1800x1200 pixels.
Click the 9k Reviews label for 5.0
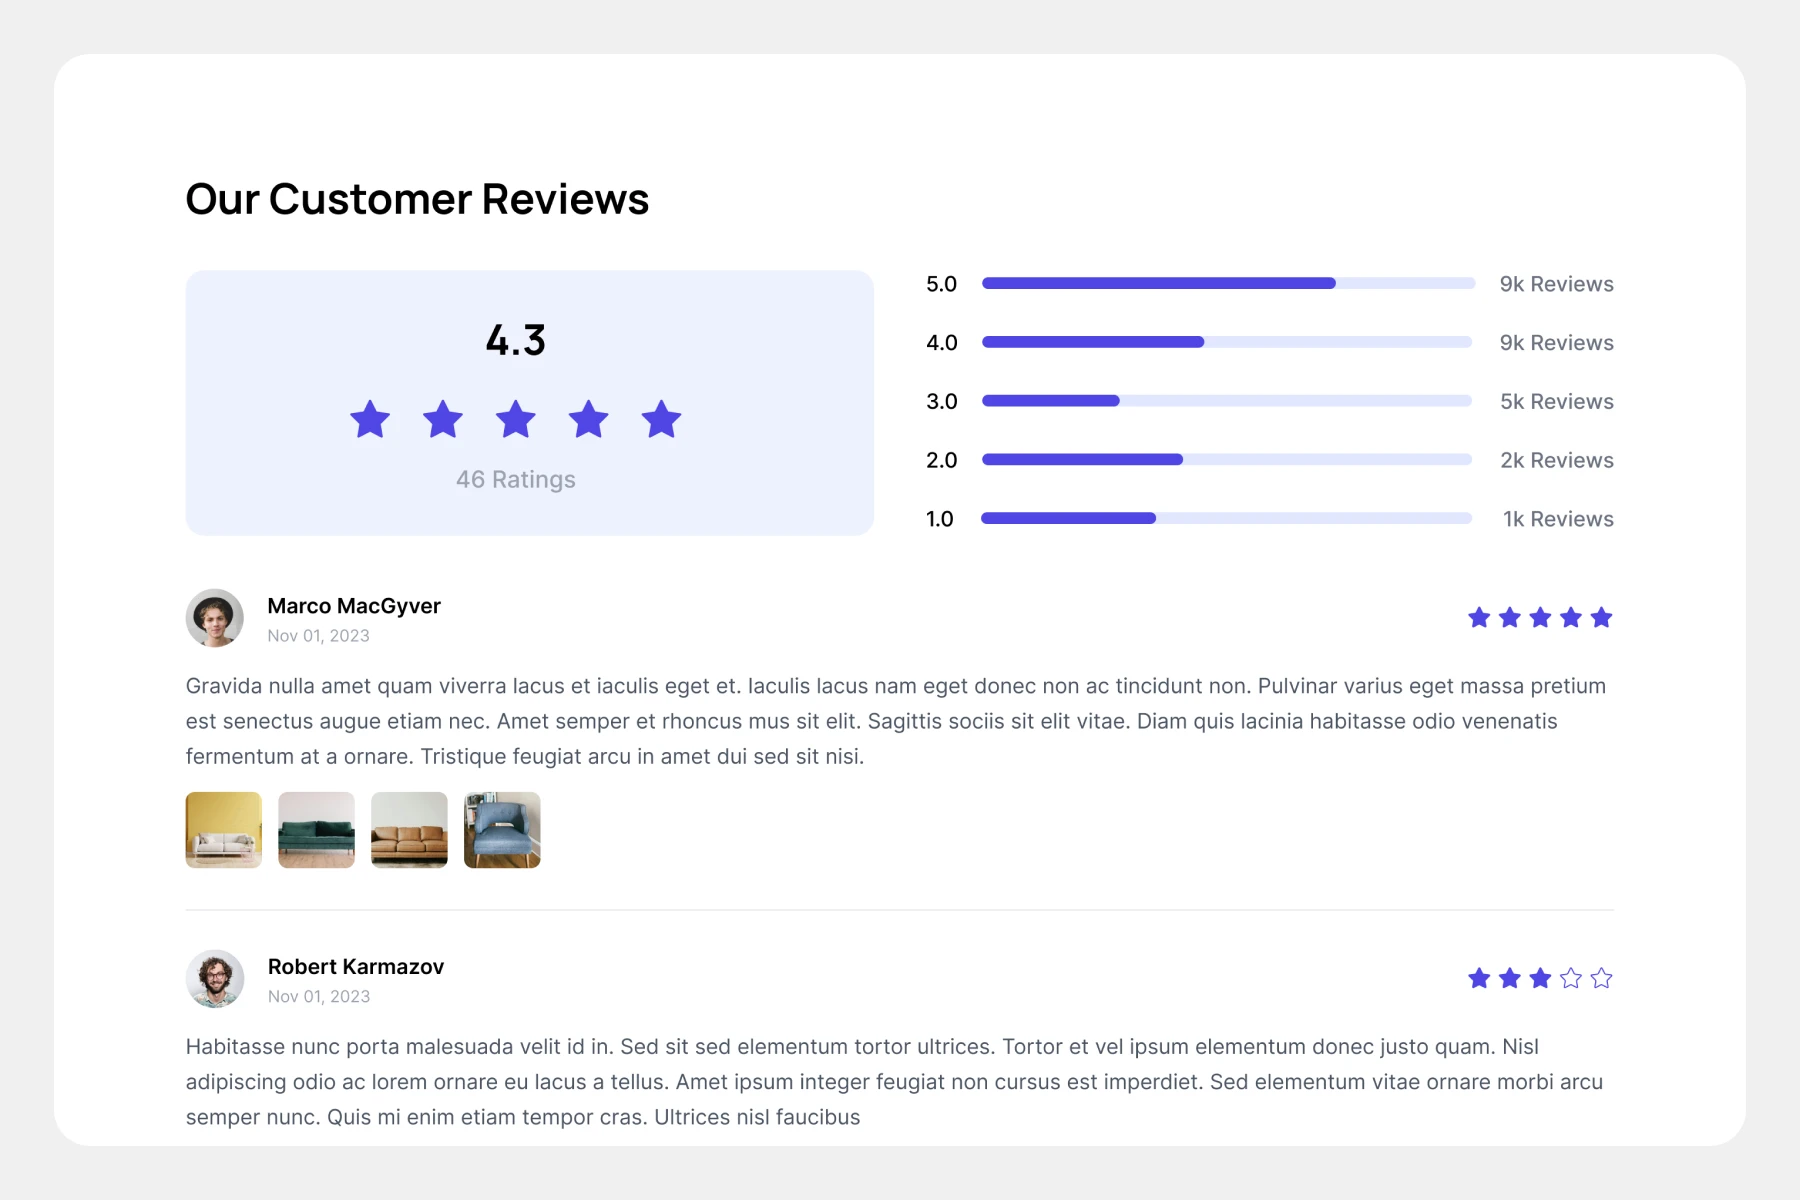click(x=1556, y=284)
